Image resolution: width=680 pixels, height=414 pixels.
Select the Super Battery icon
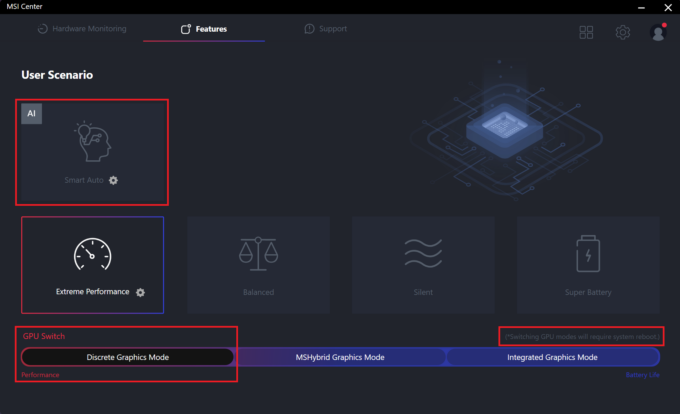[587, 254]
